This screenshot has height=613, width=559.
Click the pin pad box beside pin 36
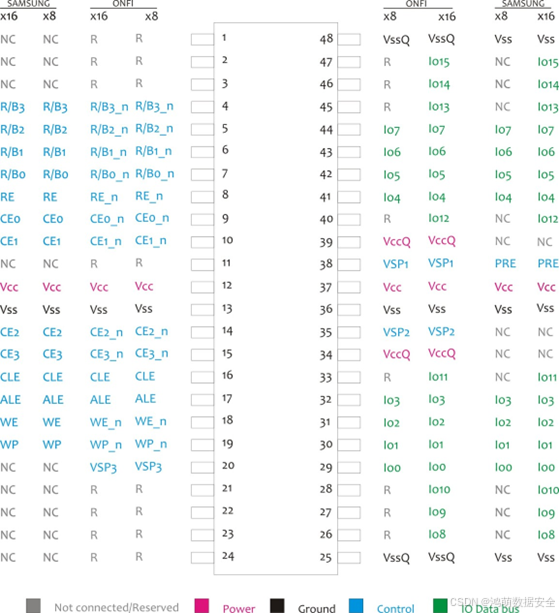pyautogui.click(x=349, y=310)
